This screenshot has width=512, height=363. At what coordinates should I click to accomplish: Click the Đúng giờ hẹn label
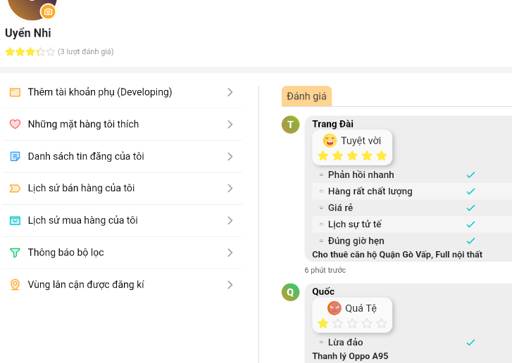click(356, 241)
